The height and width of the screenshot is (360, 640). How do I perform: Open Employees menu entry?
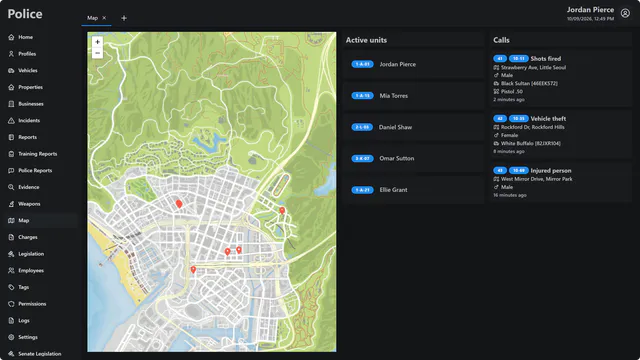click(40, 271)
